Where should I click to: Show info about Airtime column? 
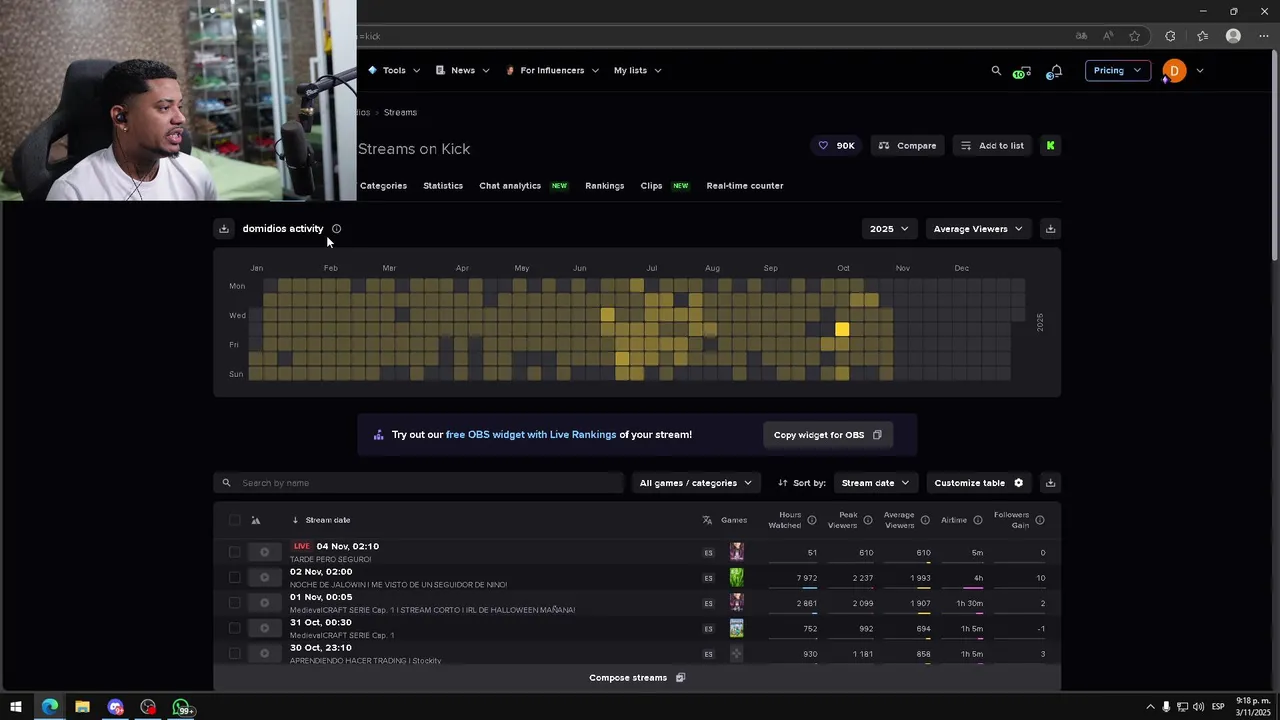pyautogui.click(x=978, y=520)
